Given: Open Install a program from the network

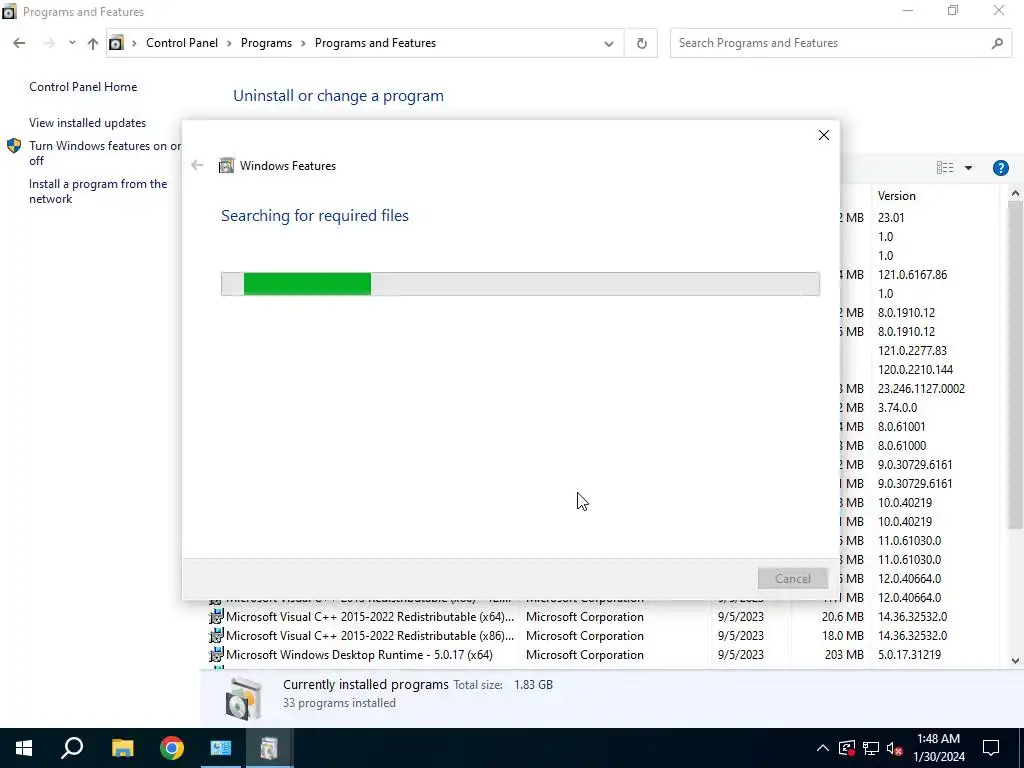Looking at the screenshot, I should 98,191.
